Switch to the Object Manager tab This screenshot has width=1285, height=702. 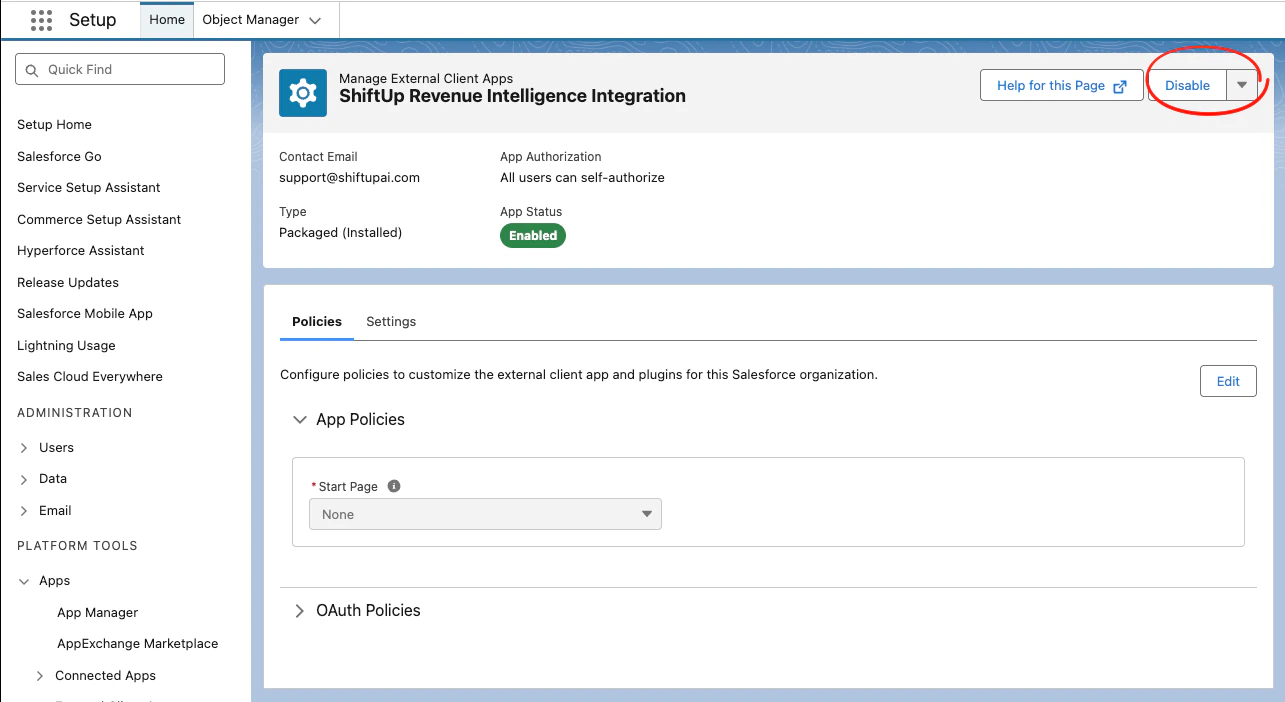[x=250, y=20]
